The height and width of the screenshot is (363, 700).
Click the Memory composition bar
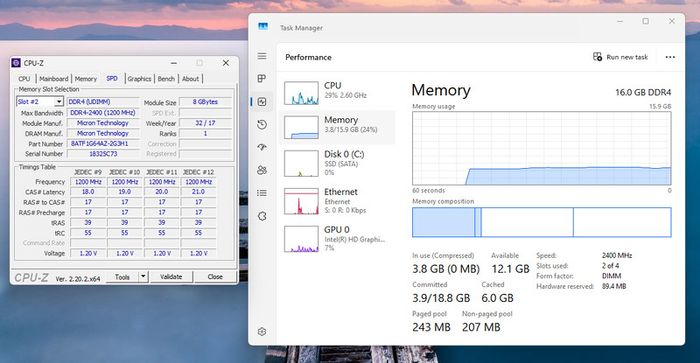click(x=542, y=222)
